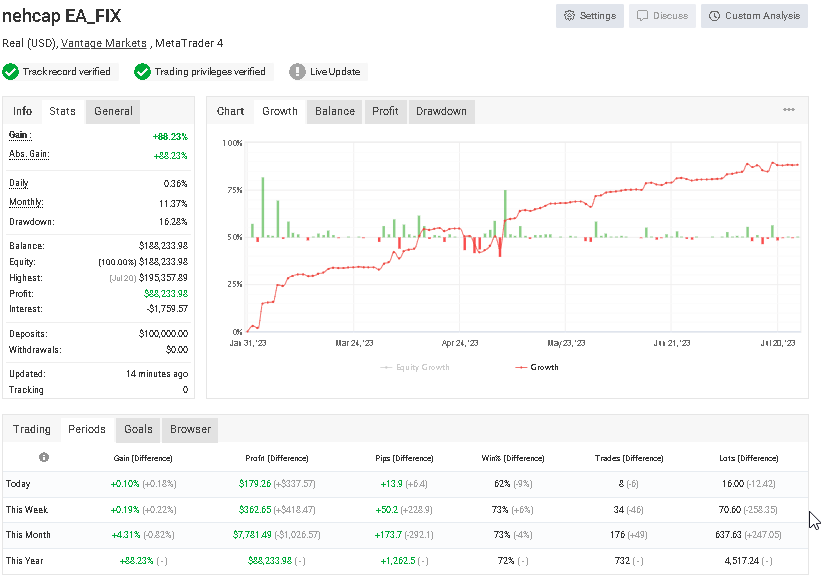Click the Settings gear button
Viewport: 824px width, 588px height.
click(590, 16)
